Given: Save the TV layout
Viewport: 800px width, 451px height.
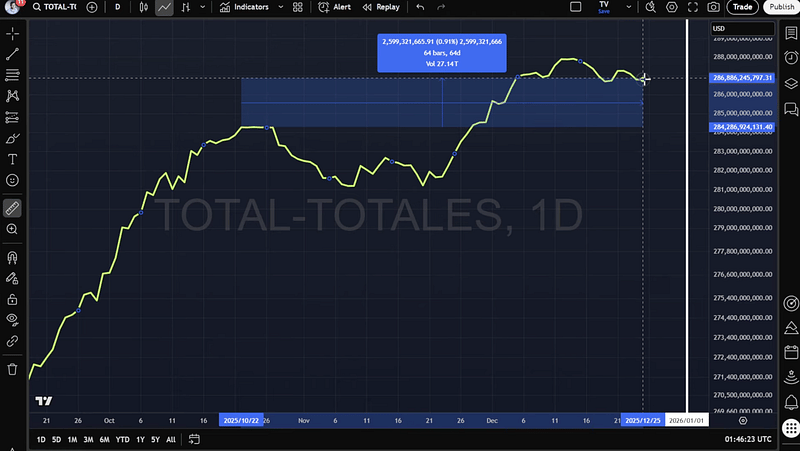Looking at the screenshot, I should [x=604, y=7].
